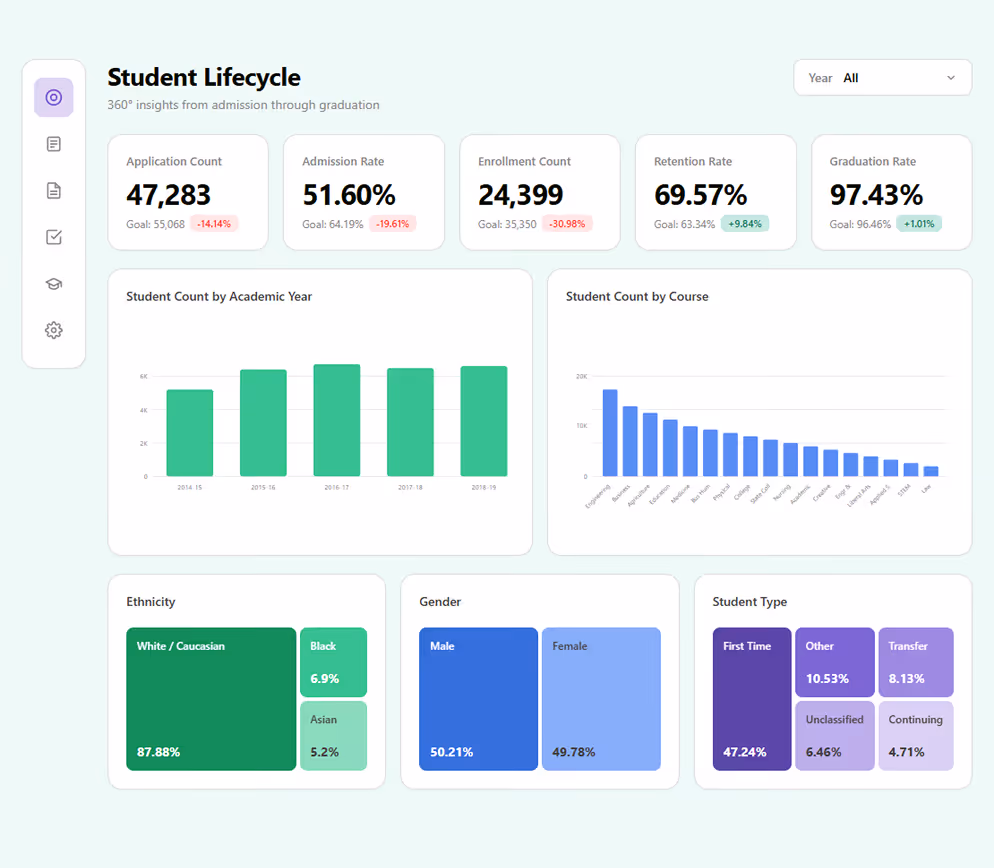Select the Unclassified 6.46% student type tile

tap(835, 736)
